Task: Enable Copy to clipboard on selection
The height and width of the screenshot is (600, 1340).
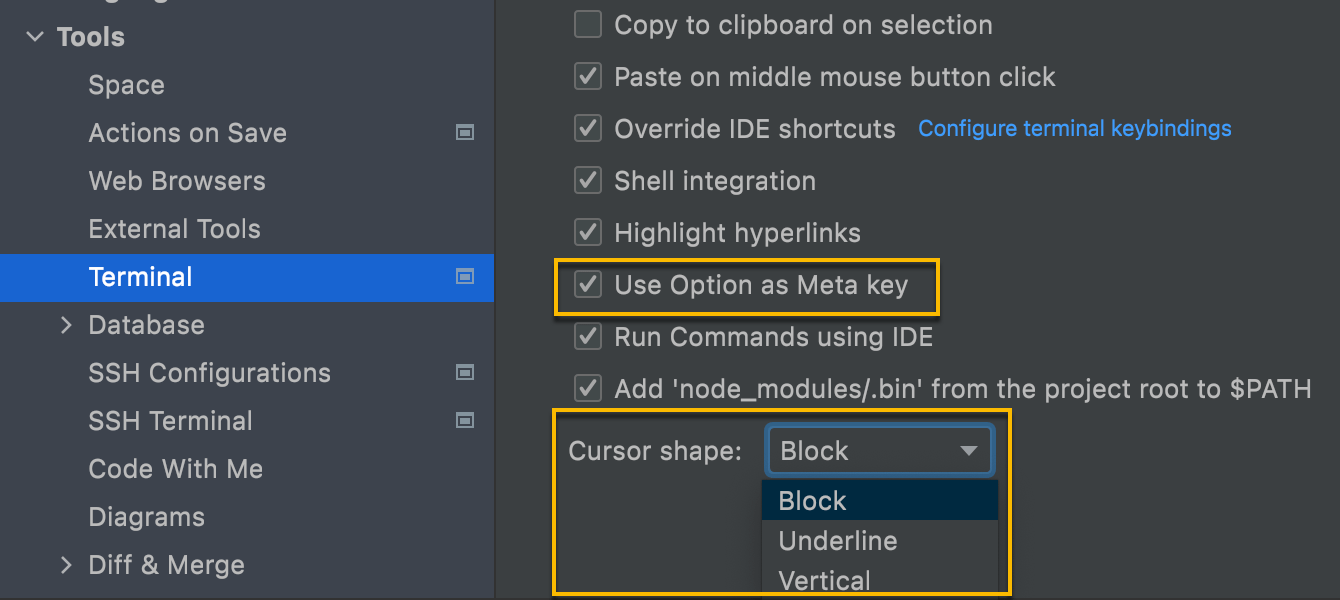Action: [x=588, y=25]
